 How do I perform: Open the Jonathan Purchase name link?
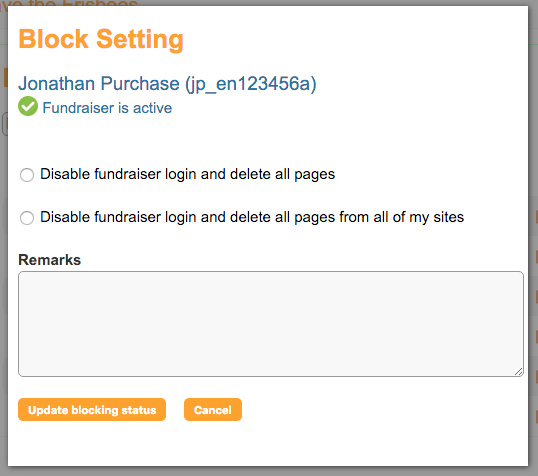[99, 83]
